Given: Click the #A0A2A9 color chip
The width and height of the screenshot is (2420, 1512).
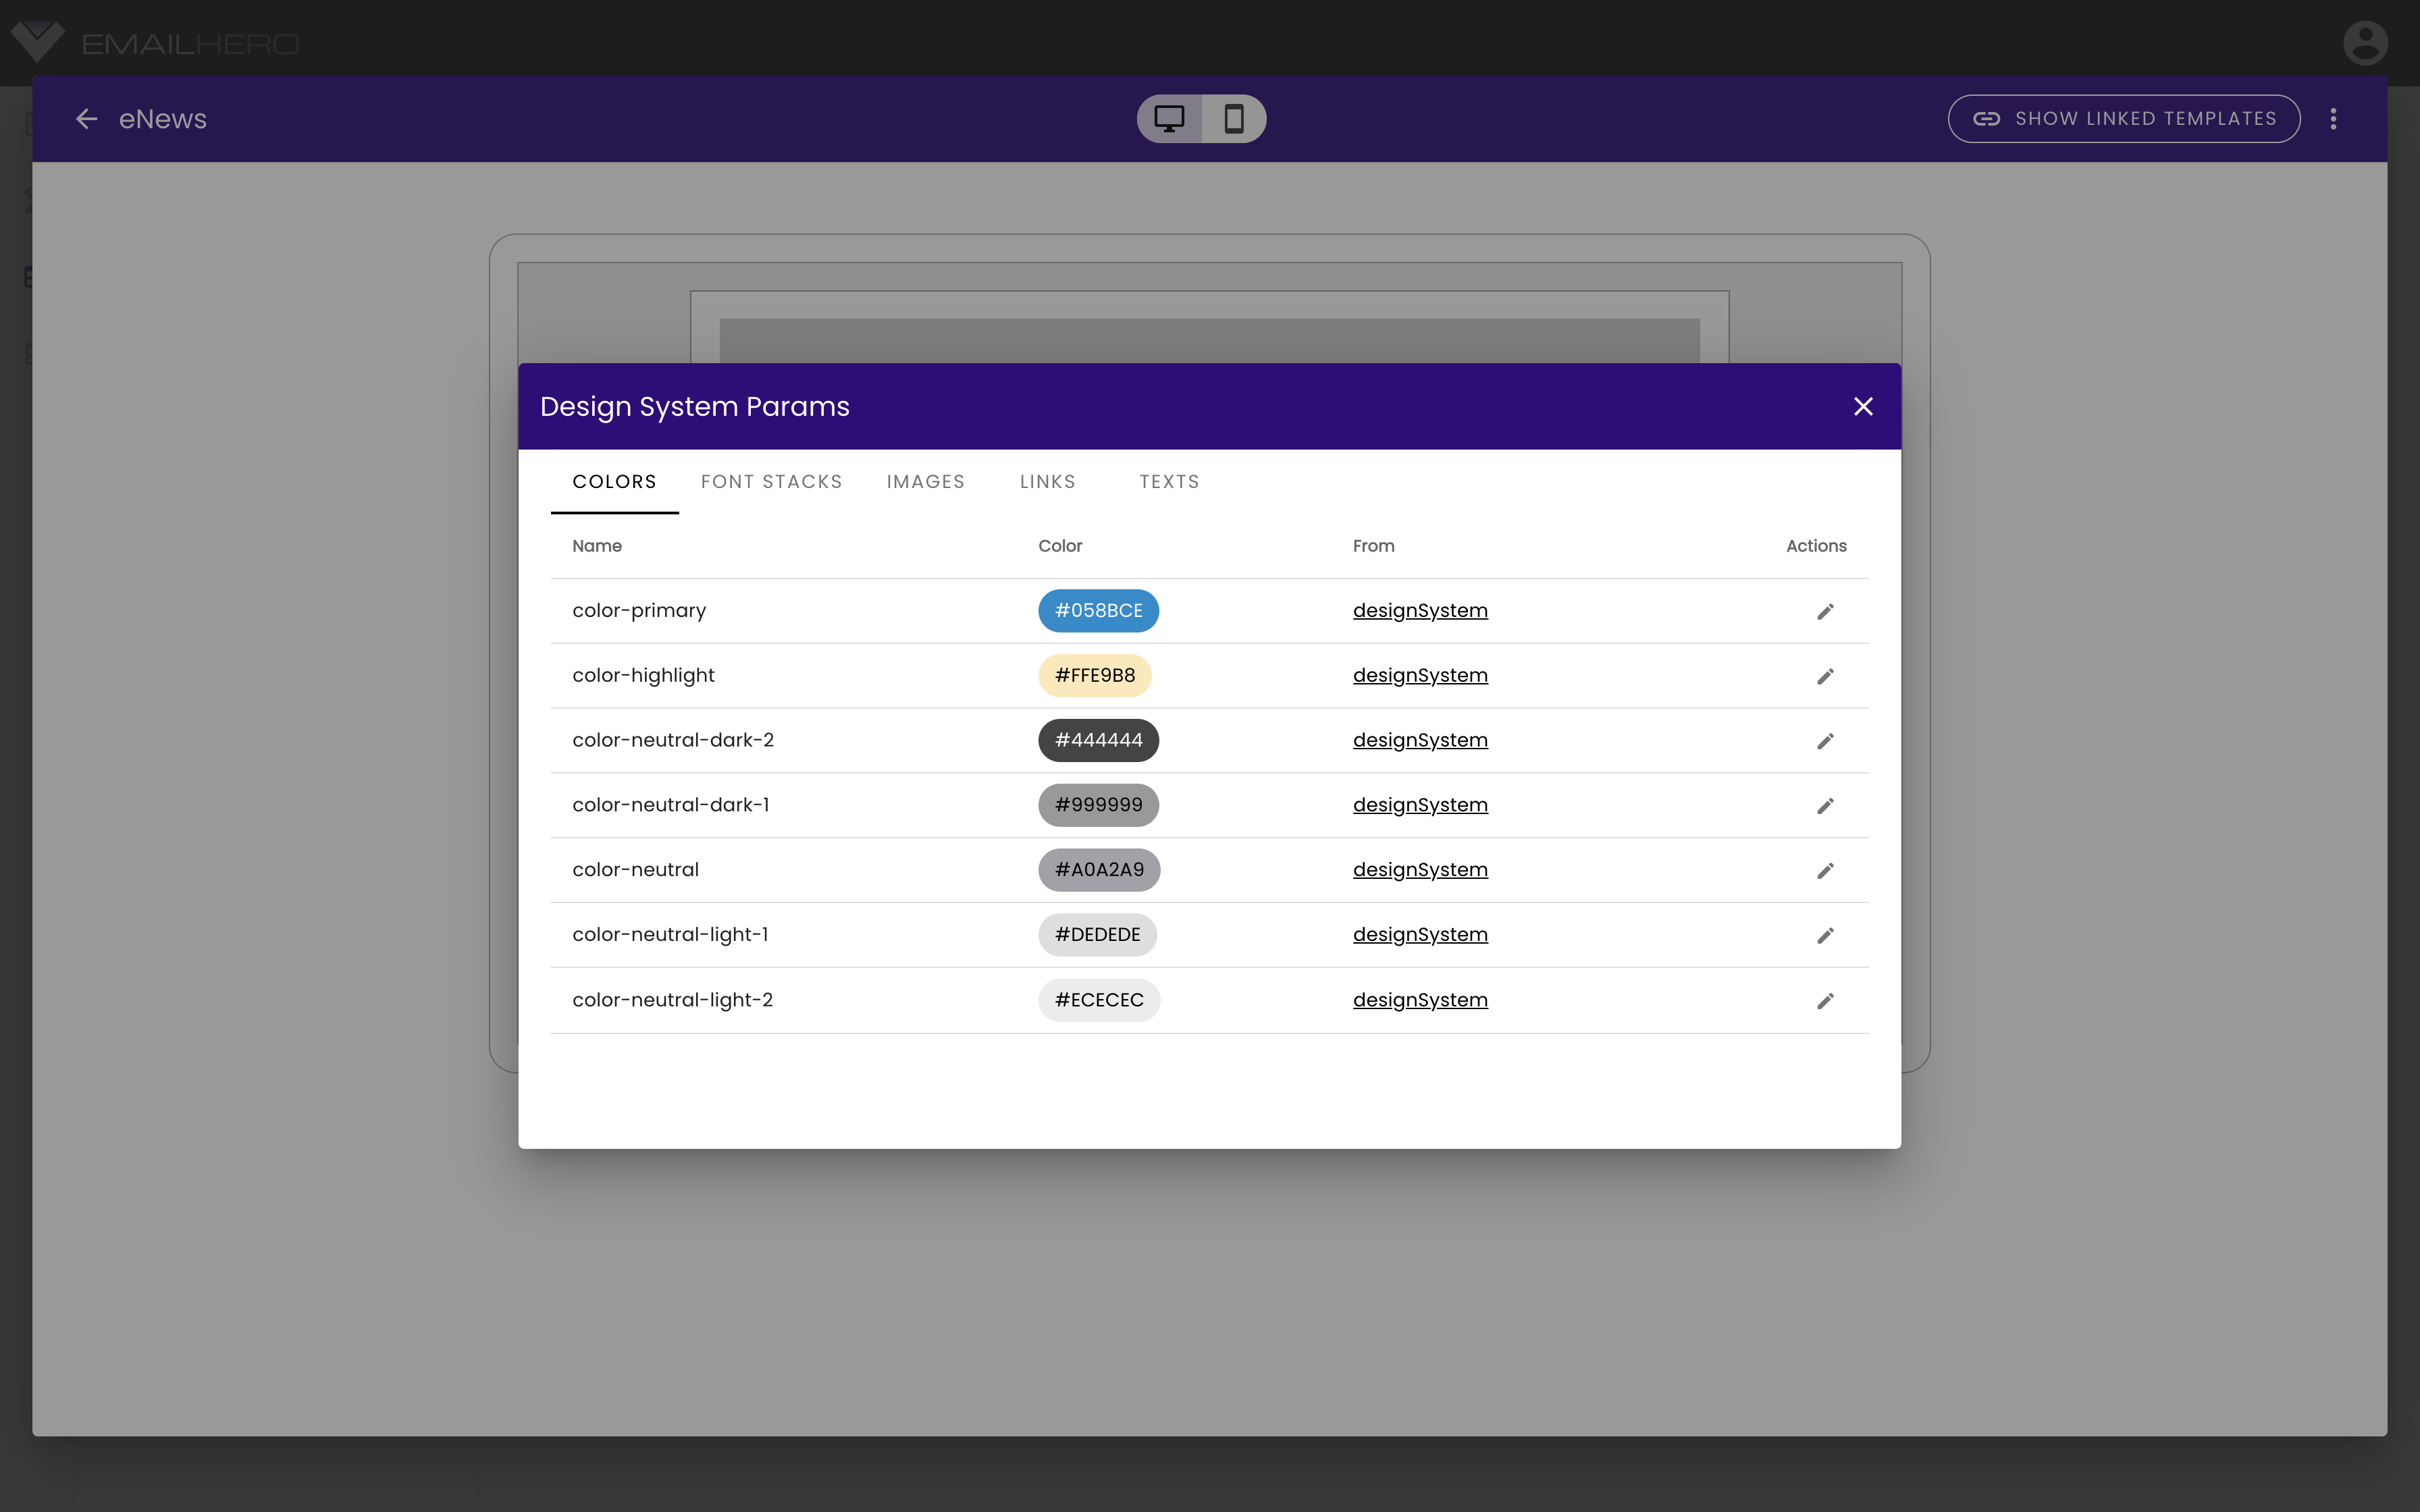Looking at the screenshot, I should (1099, 870).
